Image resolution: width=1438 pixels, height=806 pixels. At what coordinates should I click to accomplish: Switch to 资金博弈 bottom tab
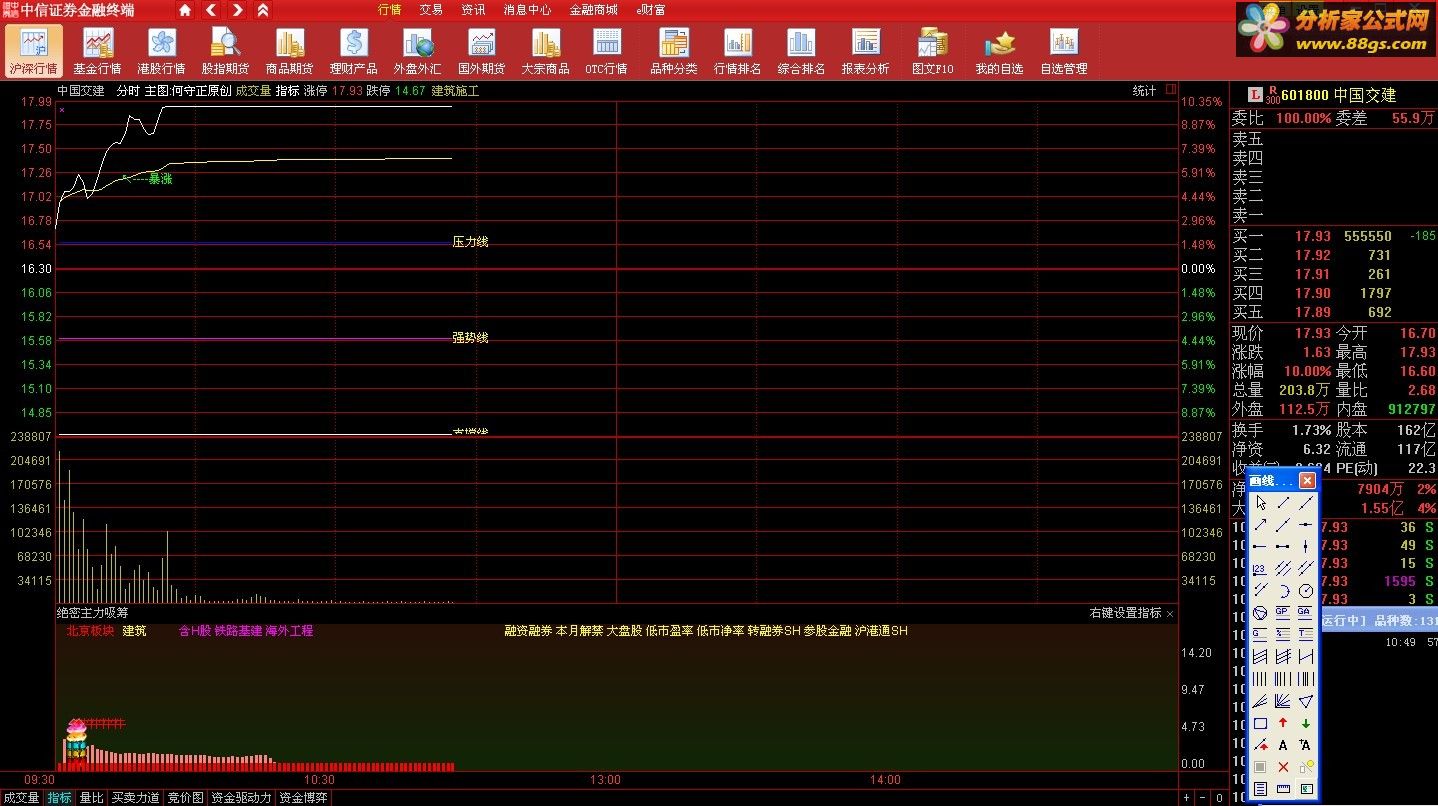(303, 798)
